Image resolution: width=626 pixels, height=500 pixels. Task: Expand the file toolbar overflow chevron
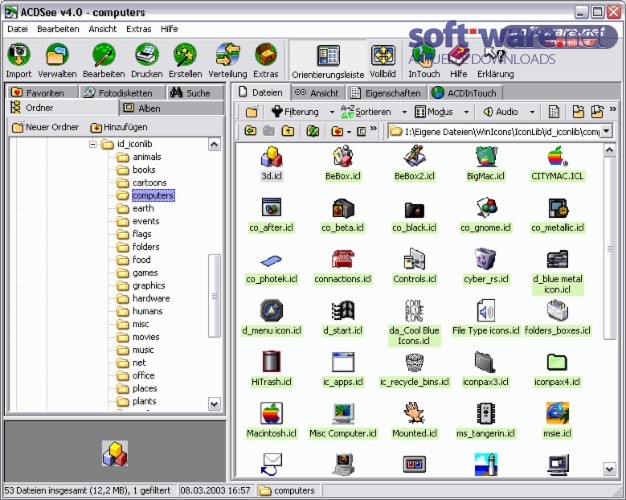click(613, 109)
